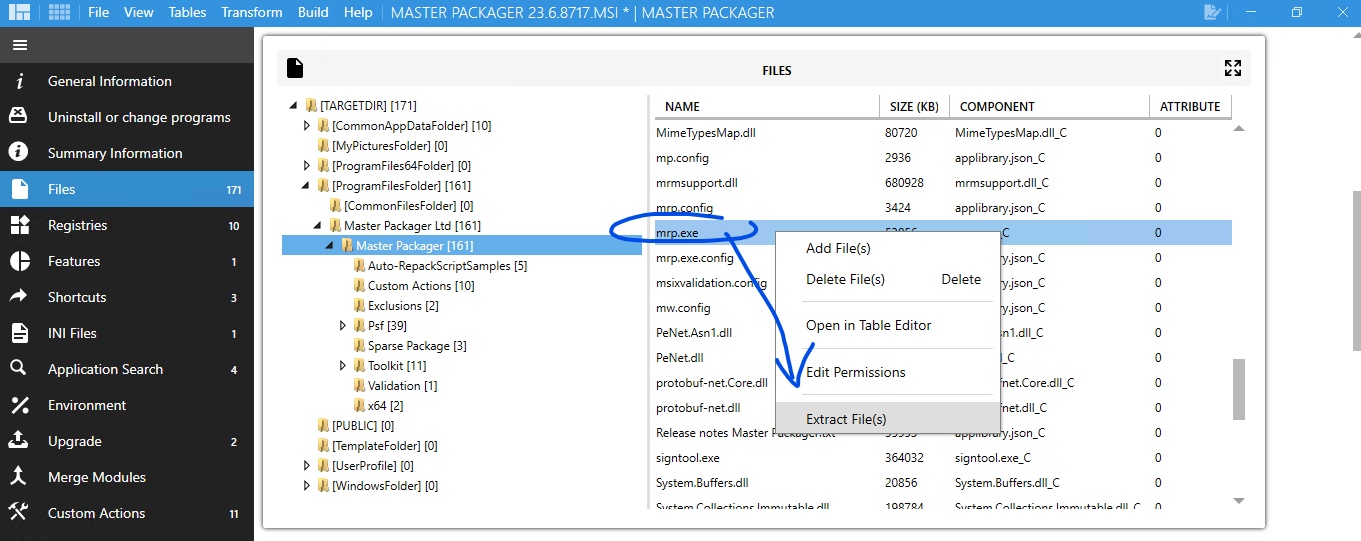Expand the [ProgramFiles64Folder] [0] node

point(307,165)
